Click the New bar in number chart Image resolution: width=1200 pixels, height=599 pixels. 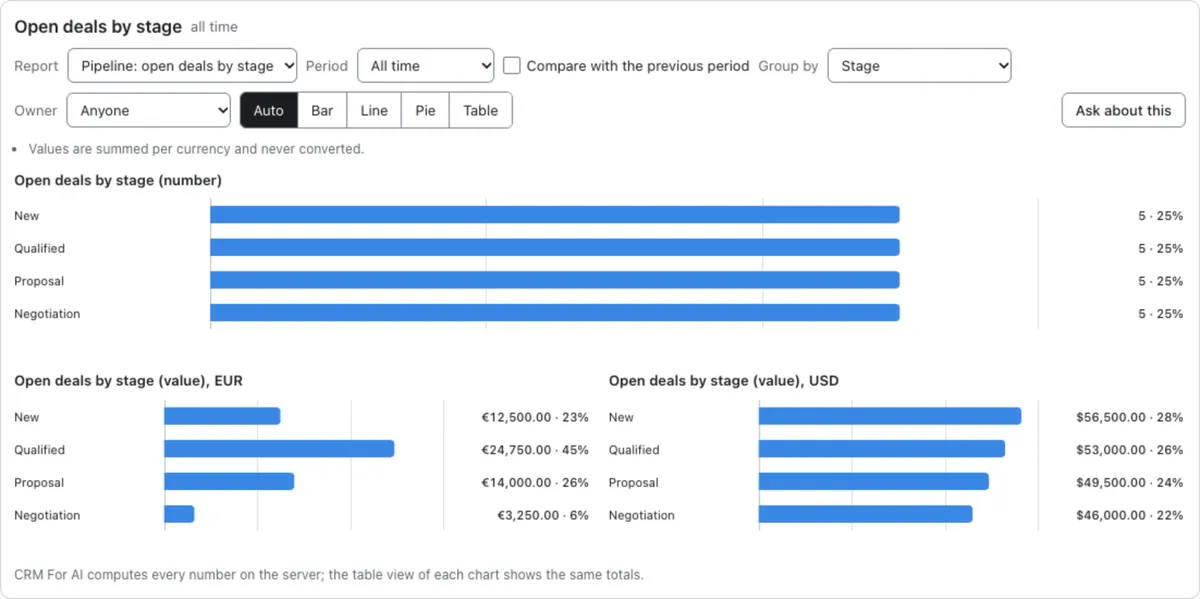[555, 215]
